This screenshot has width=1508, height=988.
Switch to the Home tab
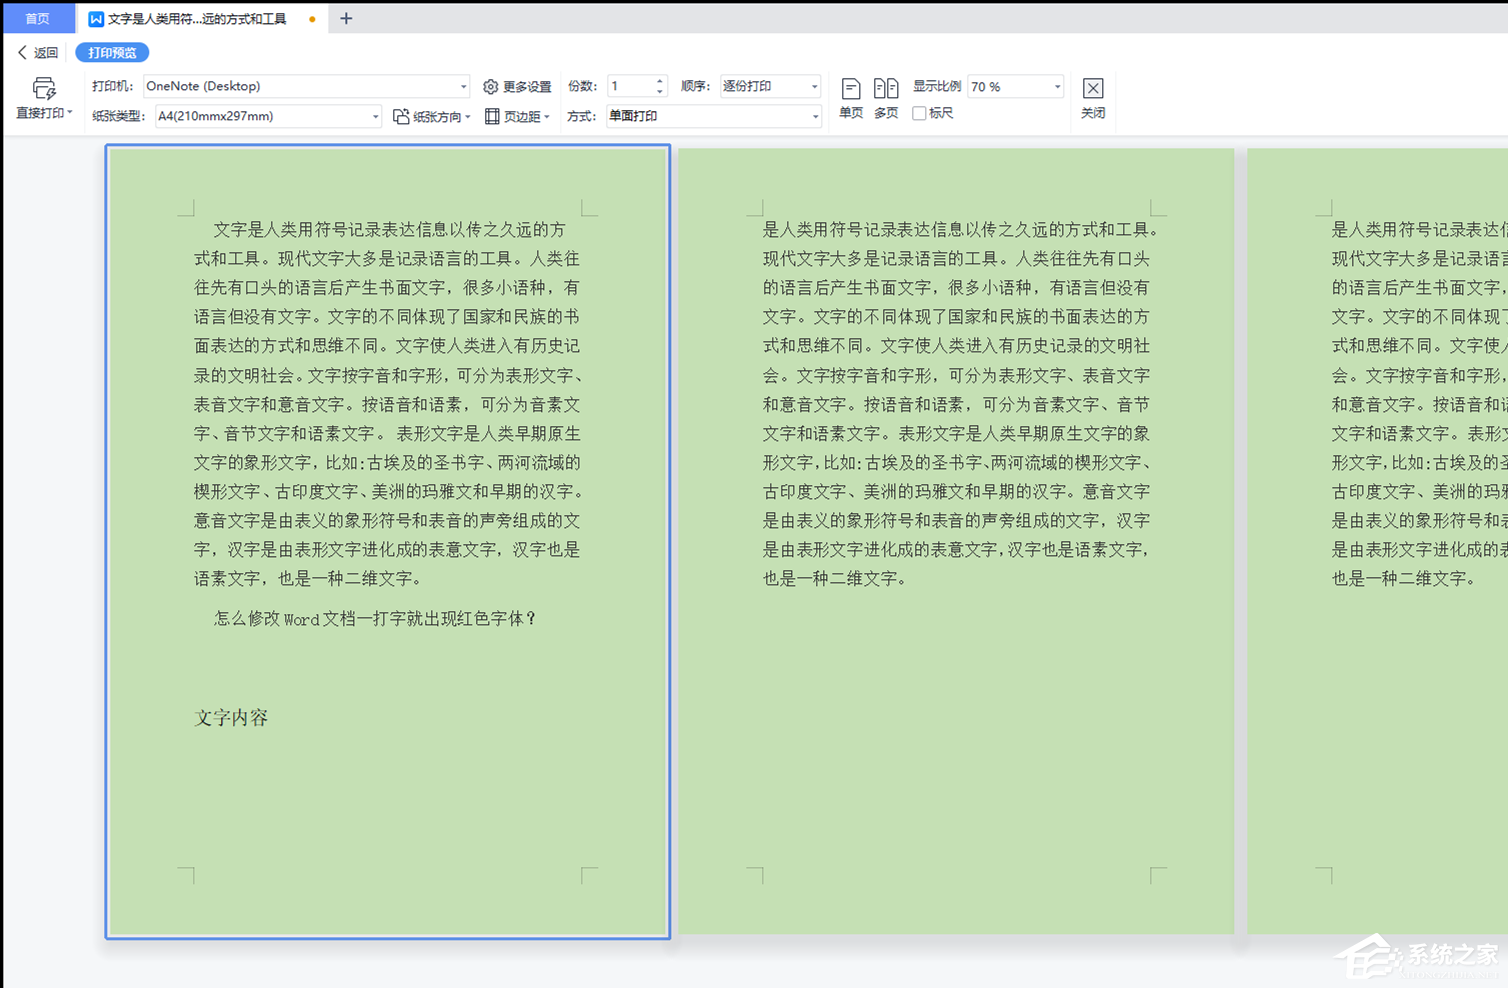coord(37,18)
